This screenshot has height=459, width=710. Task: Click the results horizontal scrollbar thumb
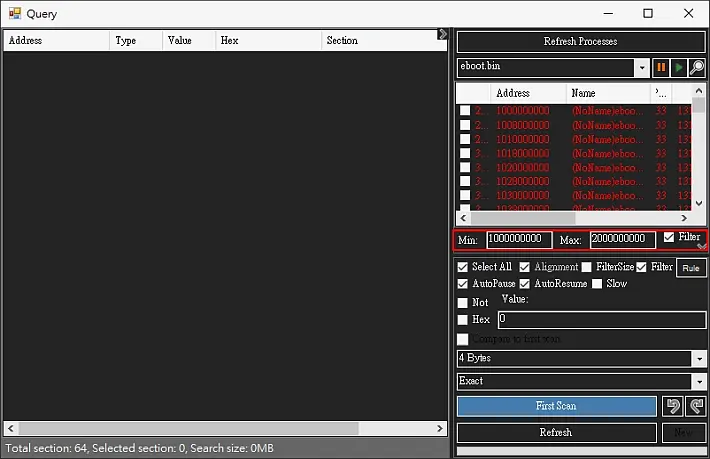(189, 428)
